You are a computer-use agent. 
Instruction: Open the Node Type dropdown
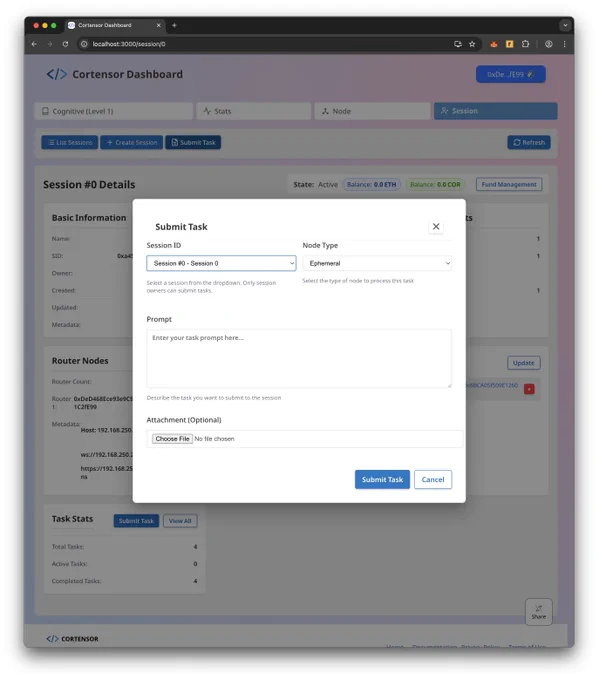pyautogui.click(x=377, y=263)
